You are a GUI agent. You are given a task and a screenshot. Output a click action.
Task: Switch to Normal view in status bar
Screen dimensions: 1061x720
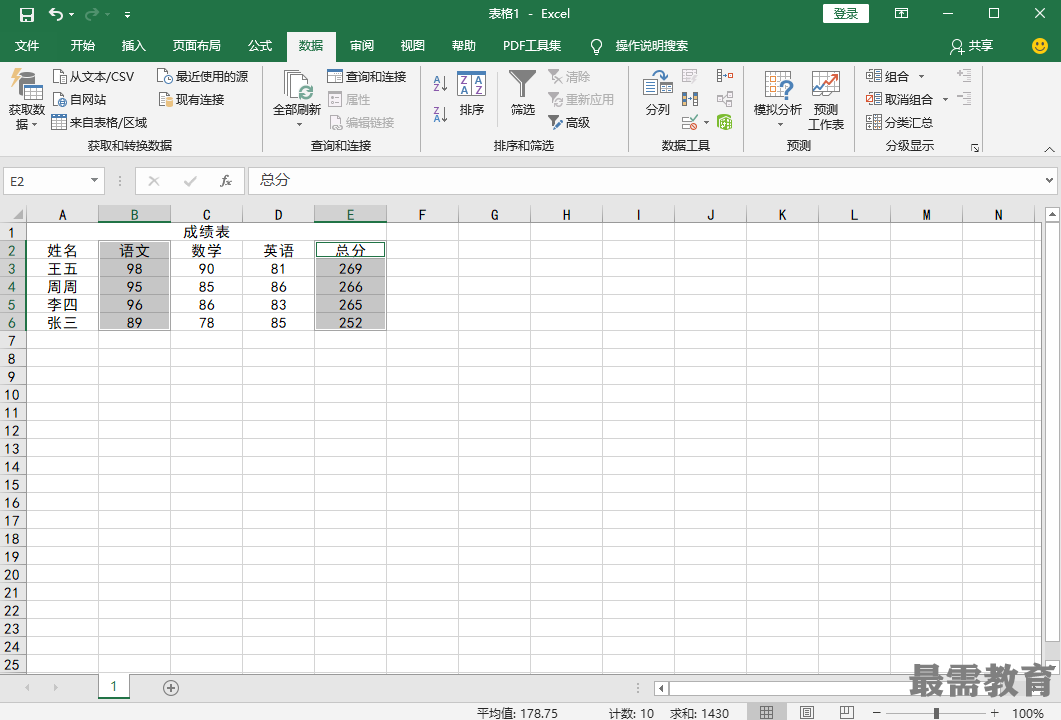click(766, 712)
